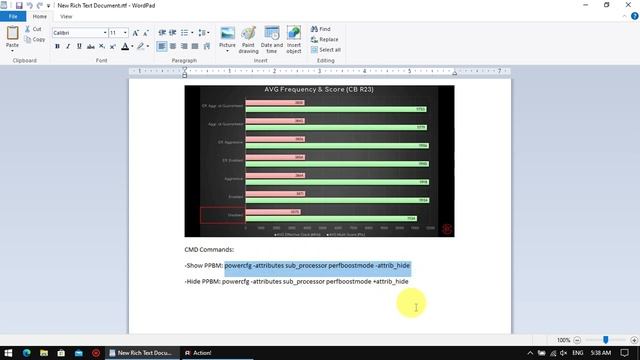Open File Explorer from taskbar
This screenshot has height=360, width=640.
coord(44,353)
